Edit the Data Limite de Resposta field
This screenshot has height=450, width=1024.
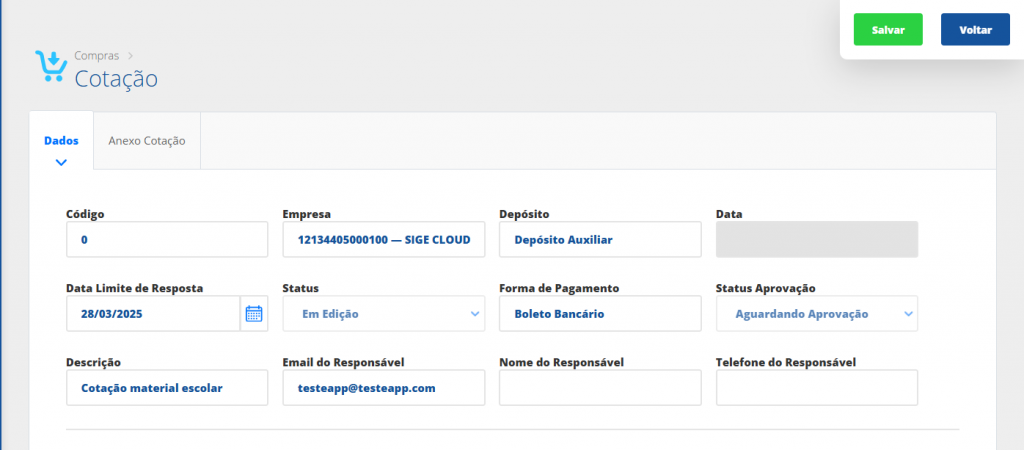(x=153, y=314)
